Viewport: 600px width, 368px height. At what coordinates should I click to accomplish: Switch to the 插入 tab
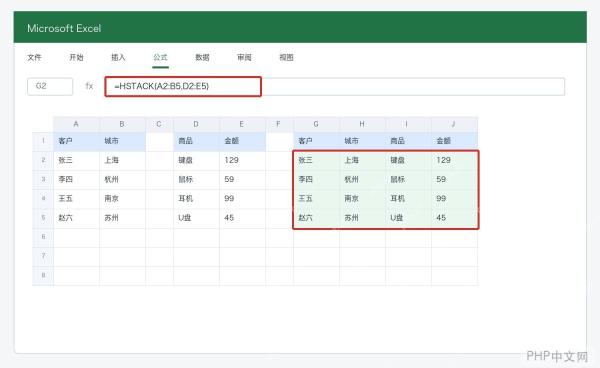(x=118, y=57)
